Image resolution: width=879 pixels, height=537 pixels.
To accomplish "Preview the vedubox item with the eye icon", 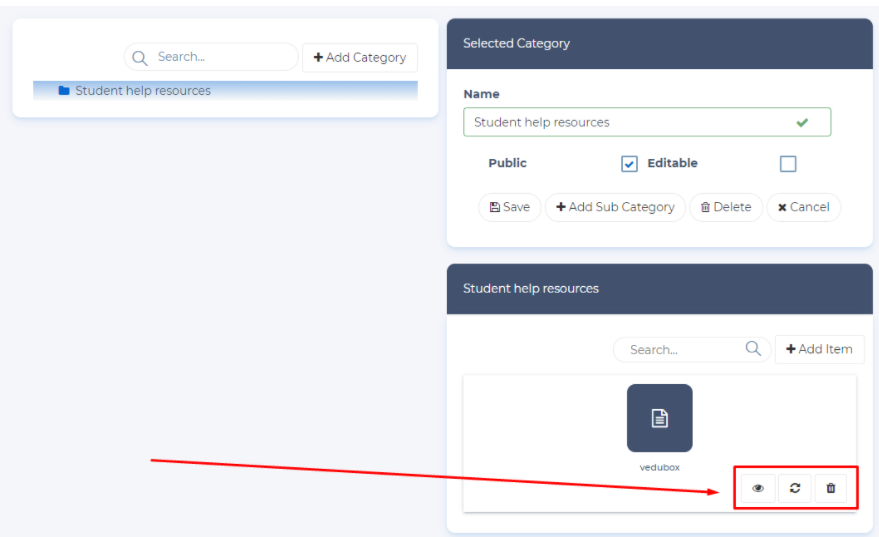I will tap(758, 488).
